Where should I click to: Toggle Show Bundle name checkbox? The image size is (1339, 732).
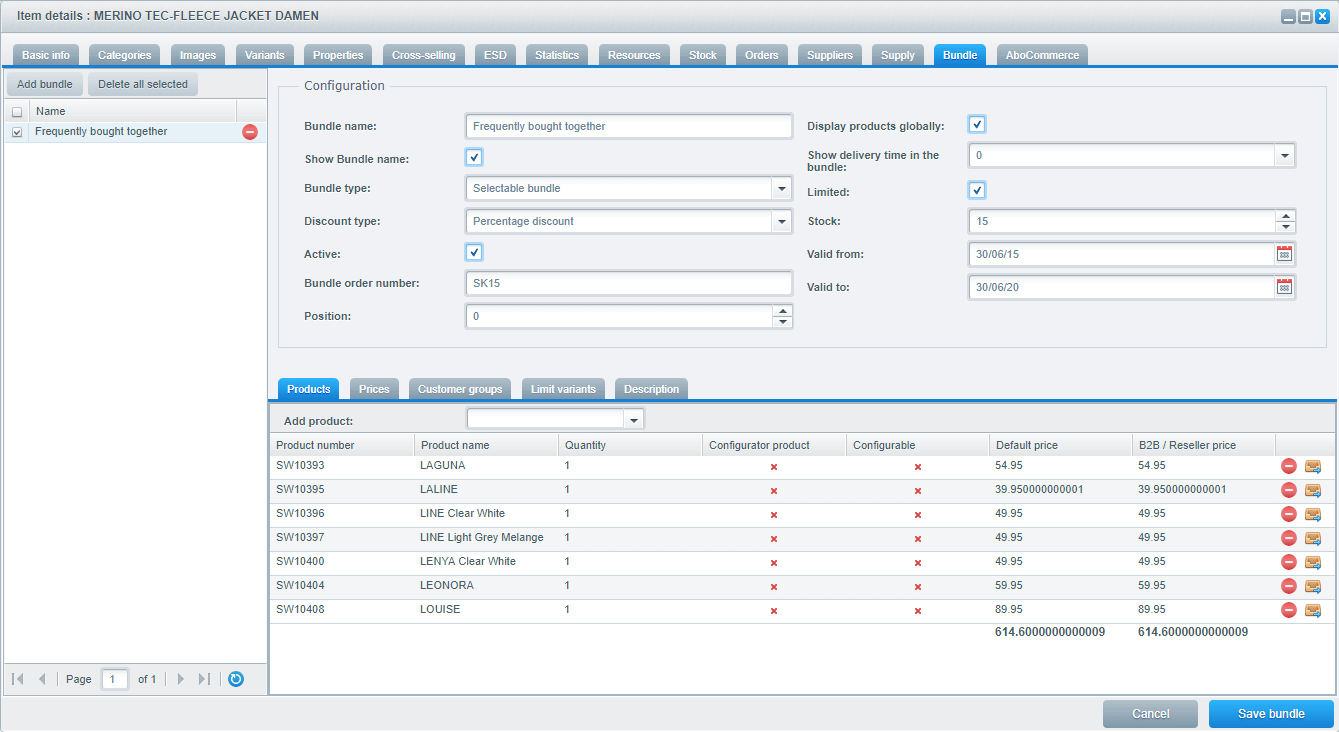point(474,158)
